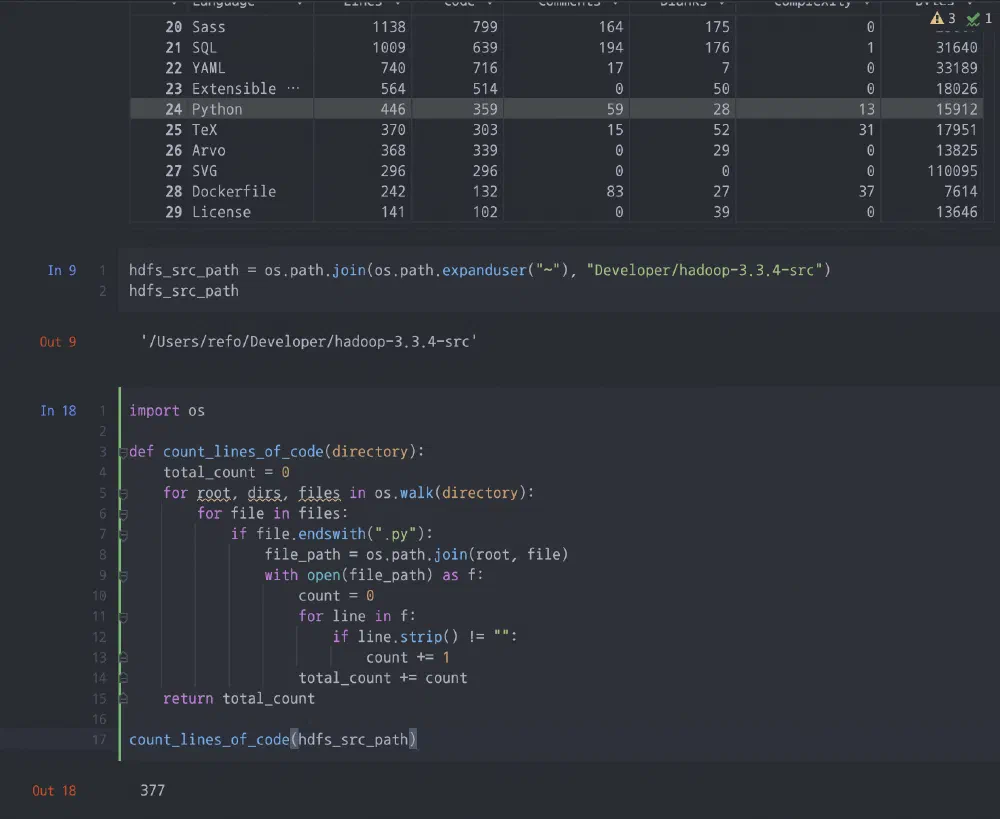Image resolution: width=1000 pixels, height=819 pixels.
Task: Click the ellipsis on truncated 'Extensible' cell
Action: coord(293,88)
